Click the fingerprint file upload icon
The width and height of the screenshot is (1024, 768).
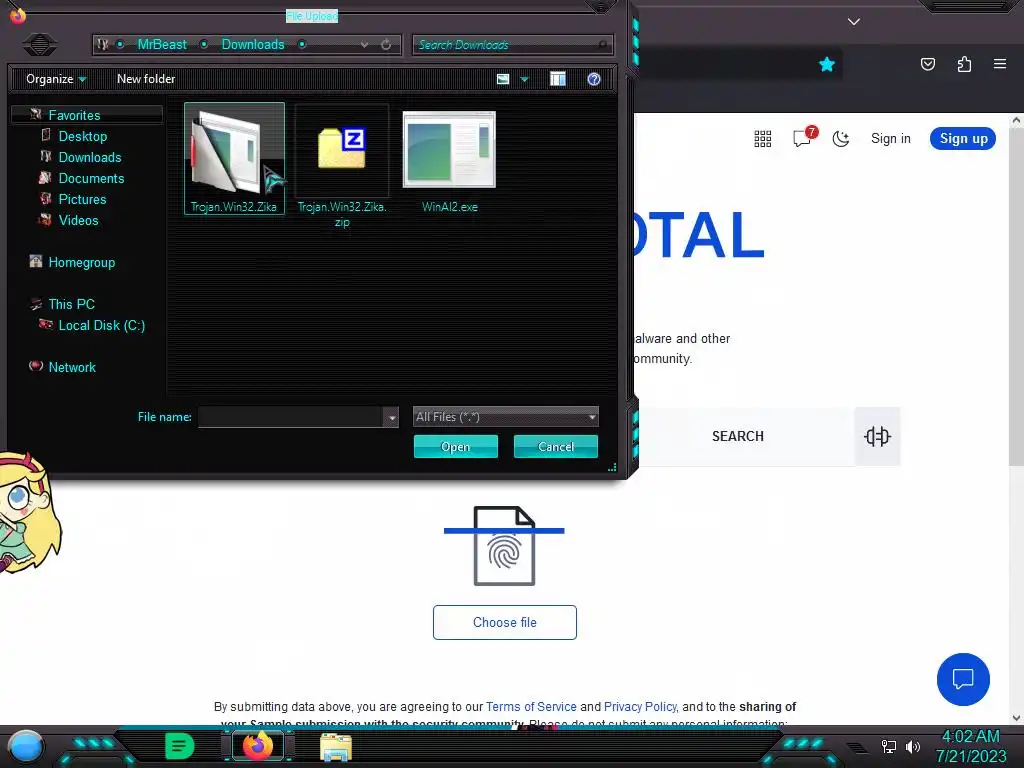[x=504, y=546]
